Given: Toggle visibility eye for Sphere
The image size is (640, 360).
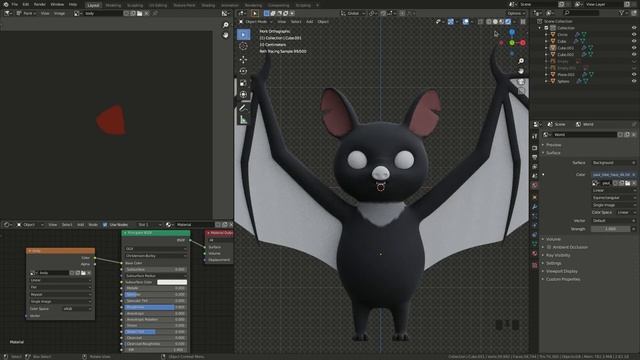Looking at the screenshot, I should pyautogui.click(x=634, y=81).
